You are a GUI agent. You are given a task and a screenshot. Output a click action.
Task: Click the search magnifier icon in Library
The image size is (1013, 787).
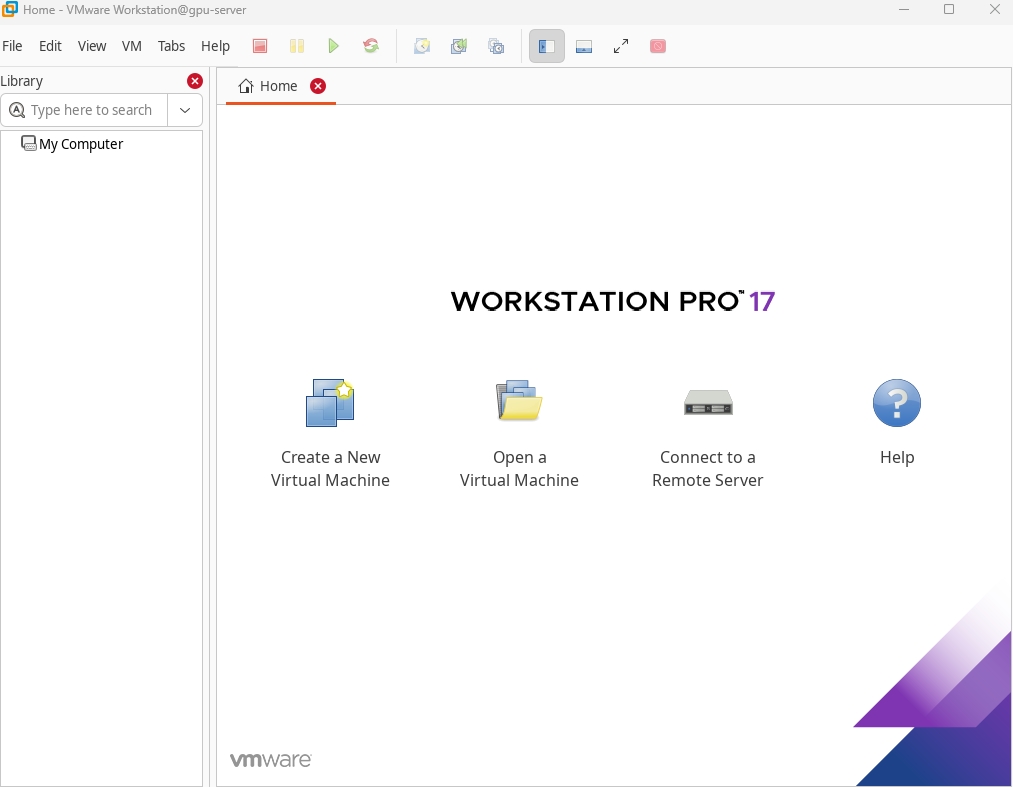click(x=17, y=110)
